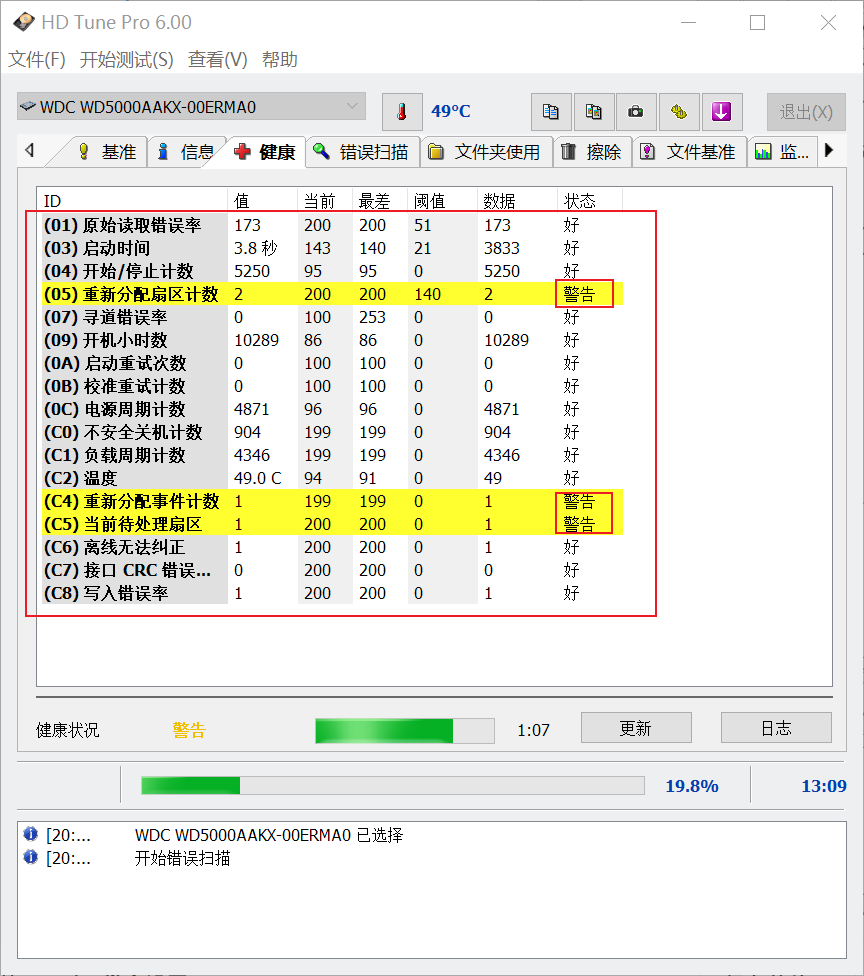Click the 1:07 update countdown
Viewport: 864px width, 976px height.
tap(533, 730)
